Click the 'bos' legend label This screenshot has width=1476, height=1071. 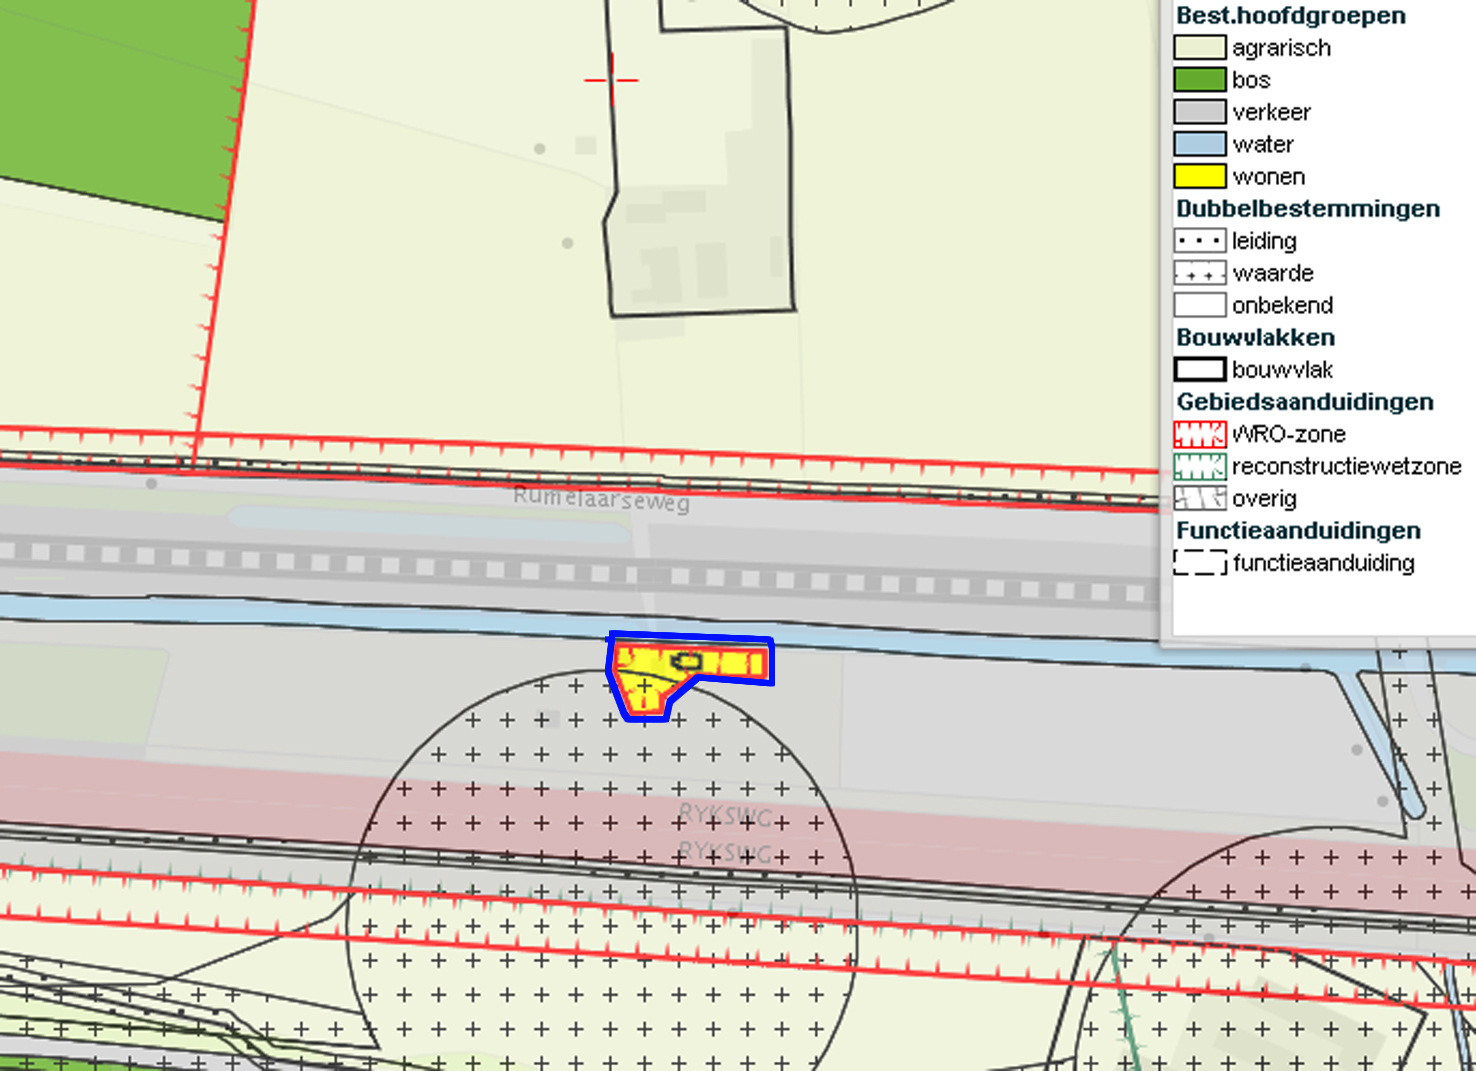tap(1251, 80)
